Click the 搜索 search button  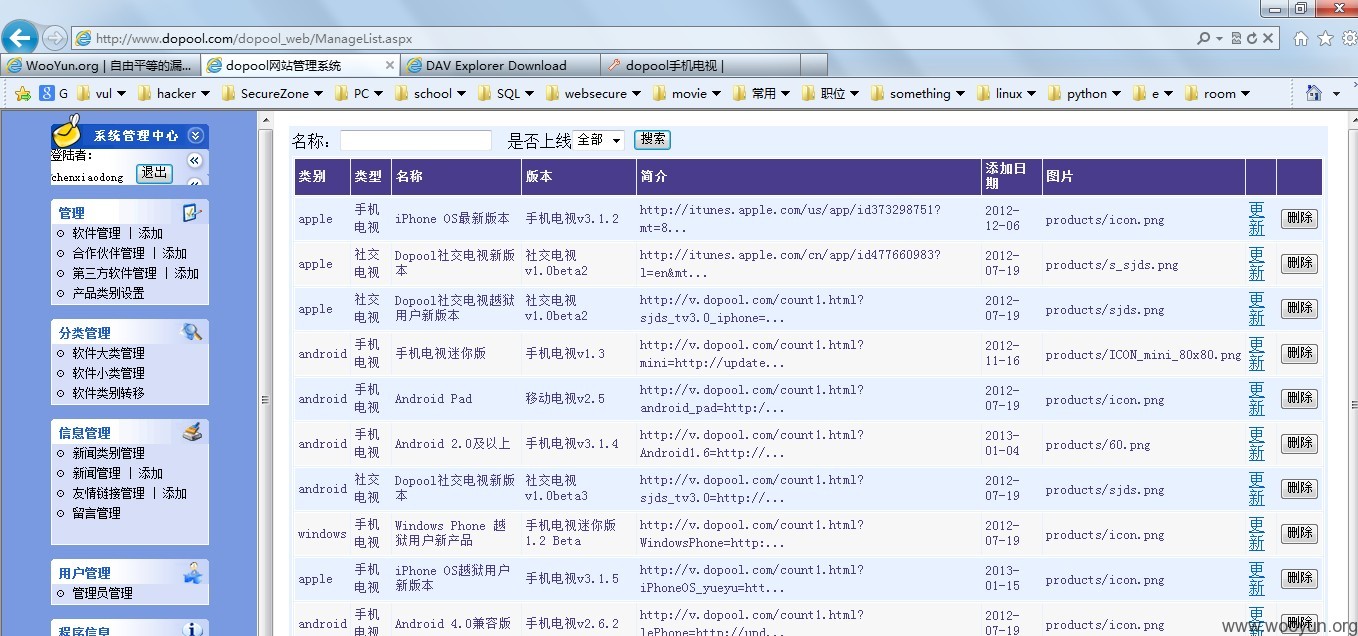(652, 139)
